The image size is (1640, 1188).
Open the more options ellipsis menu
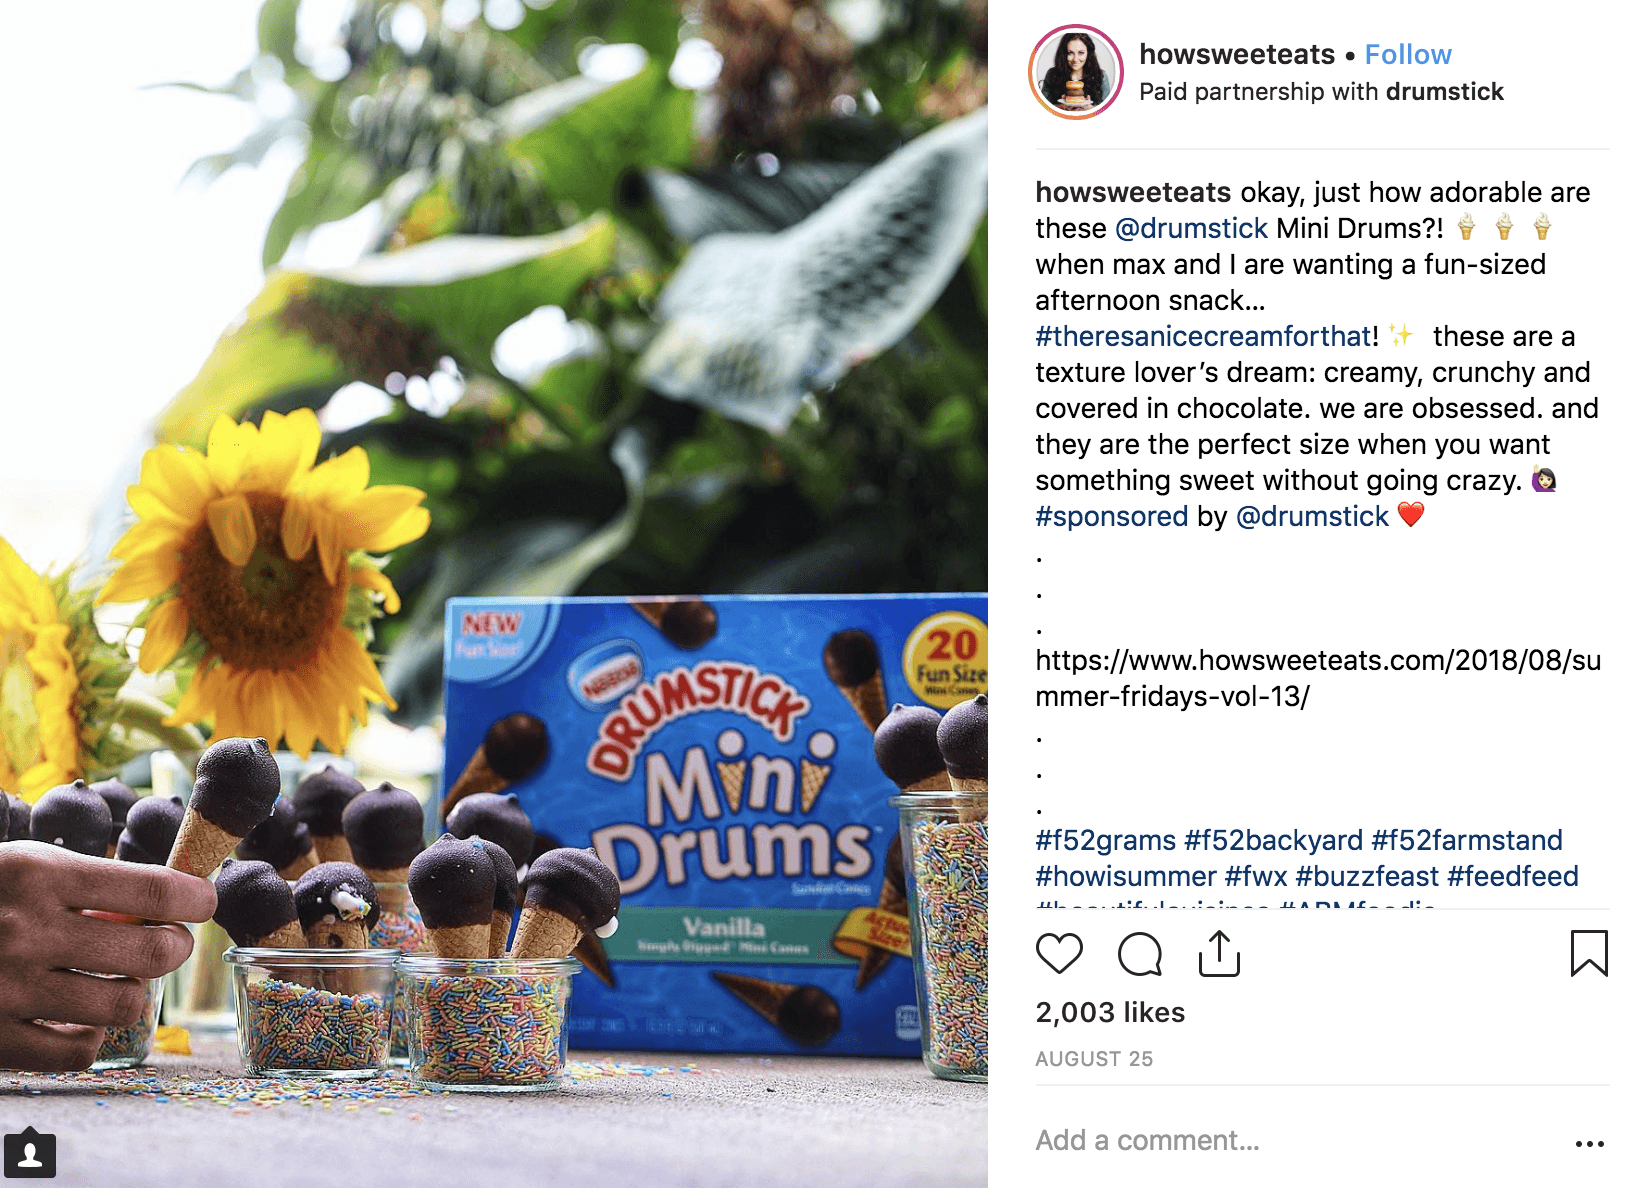1589,1143
